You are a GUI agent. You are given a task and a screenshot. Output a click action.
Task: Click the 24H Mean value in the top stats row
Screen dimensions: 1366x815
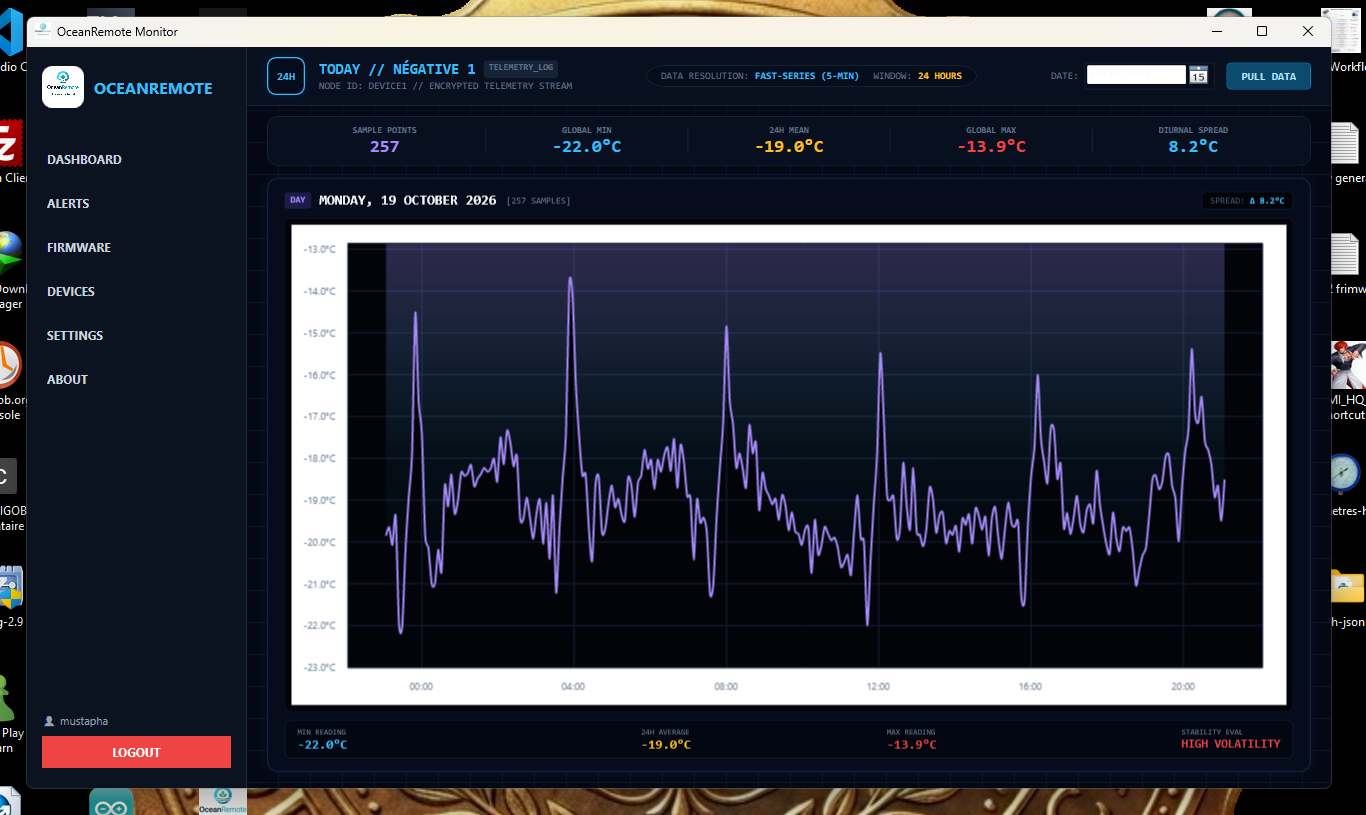click(x=789, y=147)
